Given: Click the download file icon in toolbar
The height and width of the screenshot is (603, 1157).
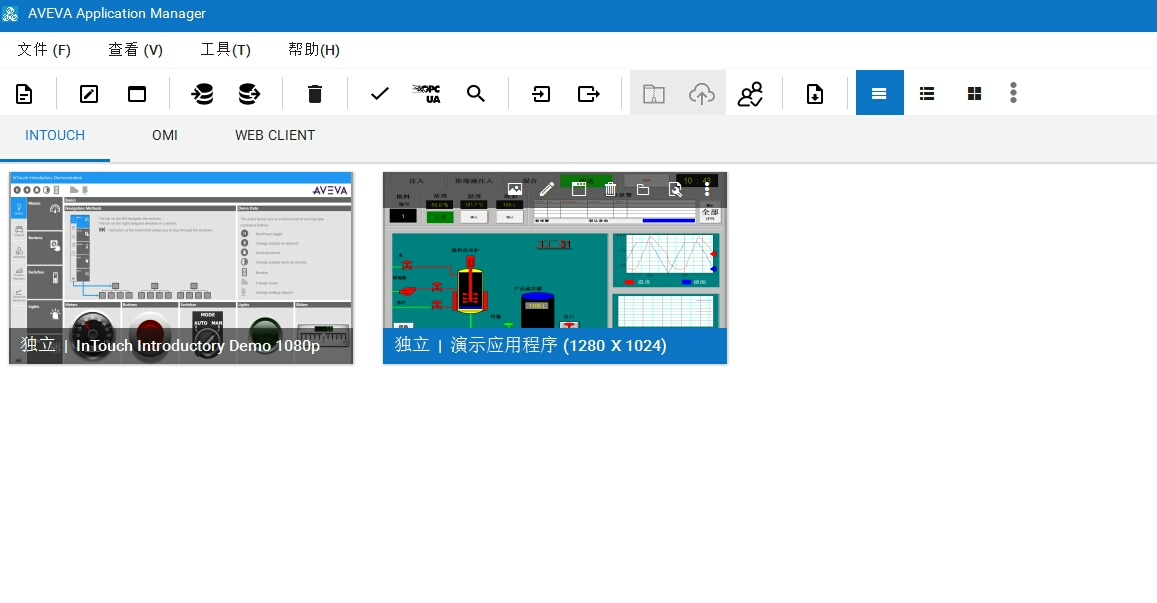Looking at the screenshot, I should (815, 94).
